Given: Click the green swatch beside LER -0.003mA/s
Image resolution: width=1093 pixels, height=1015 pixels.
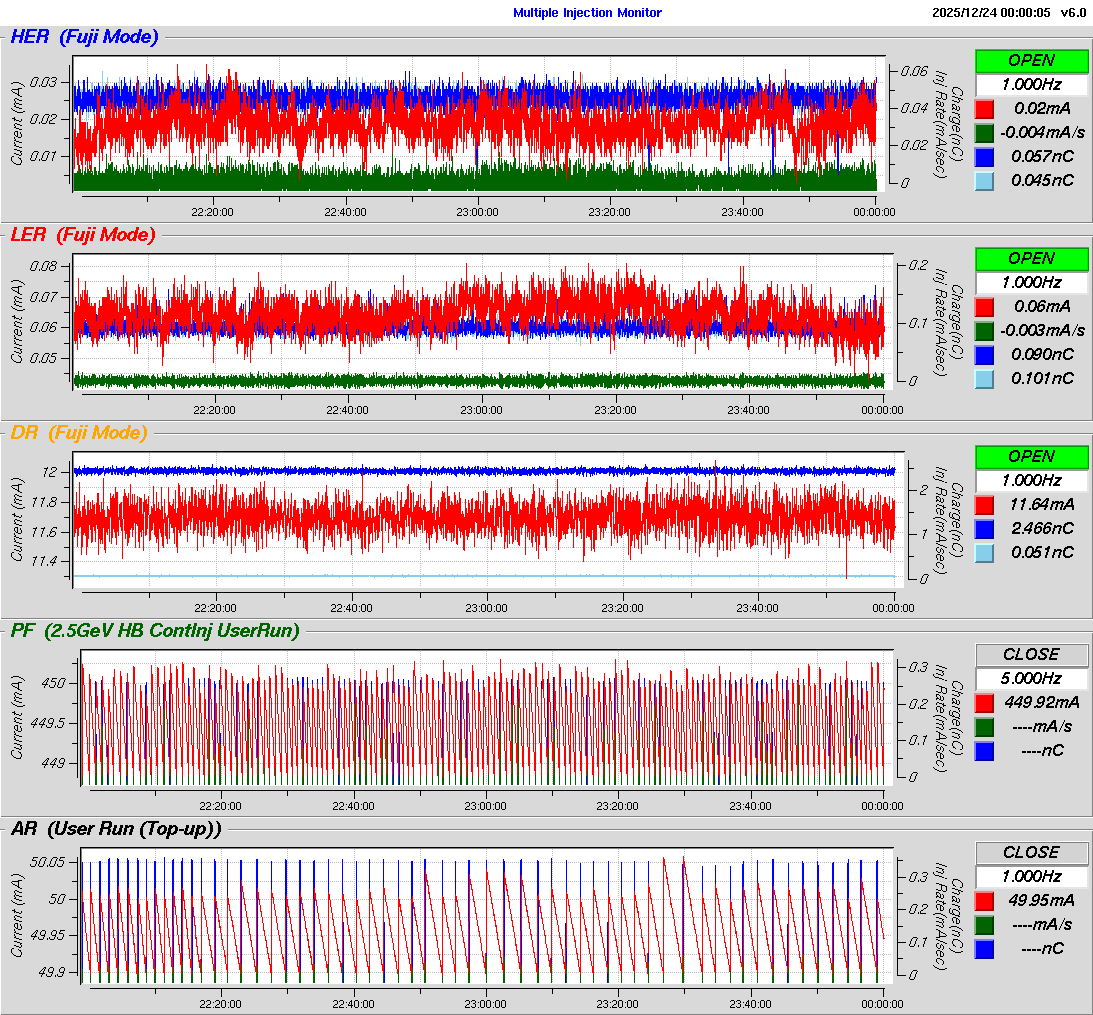Looking at the screenshot, I should [985, 331].
